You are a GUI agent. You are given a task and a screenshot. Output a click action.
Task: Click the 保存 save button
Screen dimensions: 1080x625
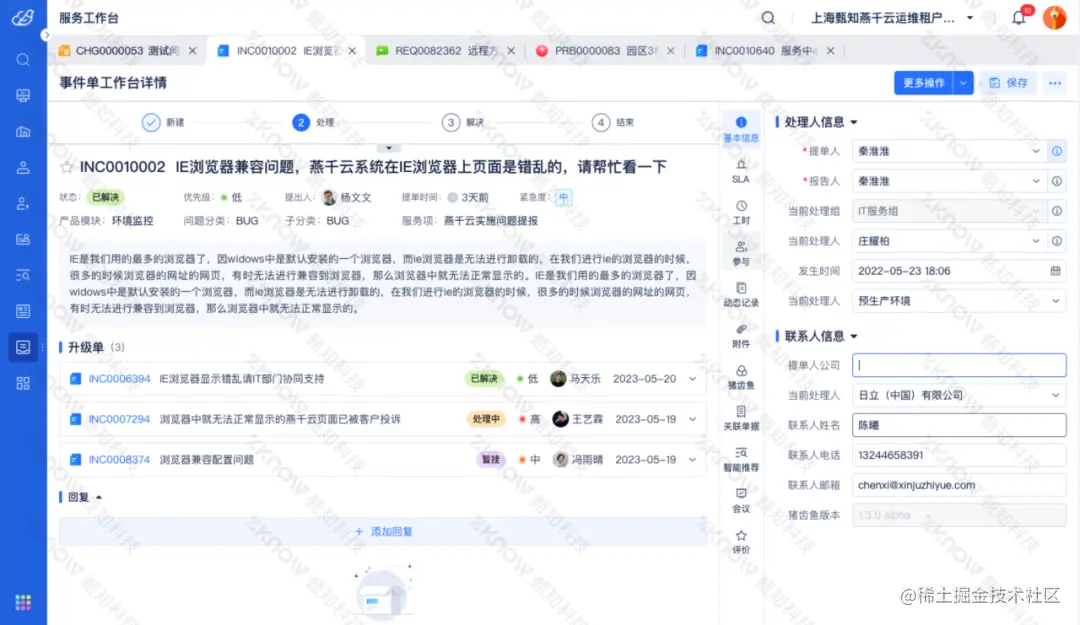tap(1010, 83)
